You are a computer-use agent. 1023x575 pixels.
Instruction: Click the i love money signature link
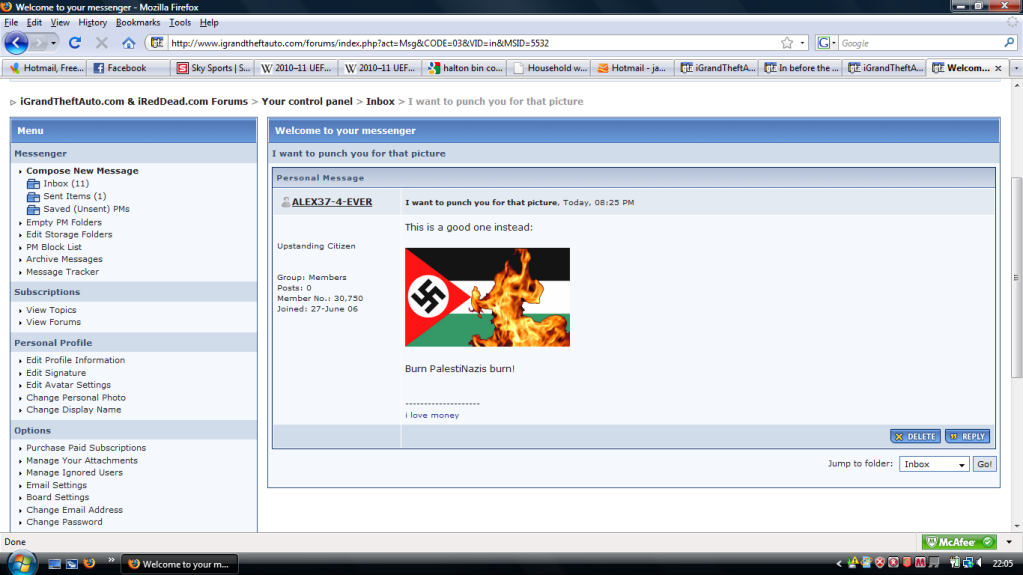(x=432, y=415)
